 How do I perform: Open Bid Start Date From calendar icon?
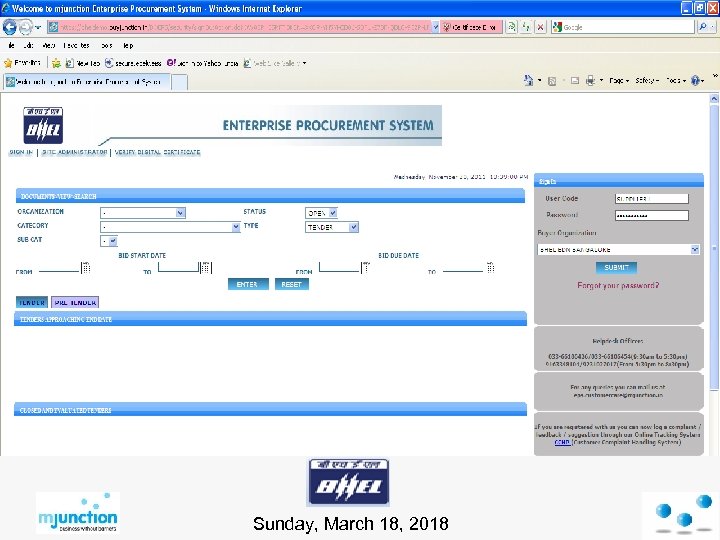(x=86, y=267)
